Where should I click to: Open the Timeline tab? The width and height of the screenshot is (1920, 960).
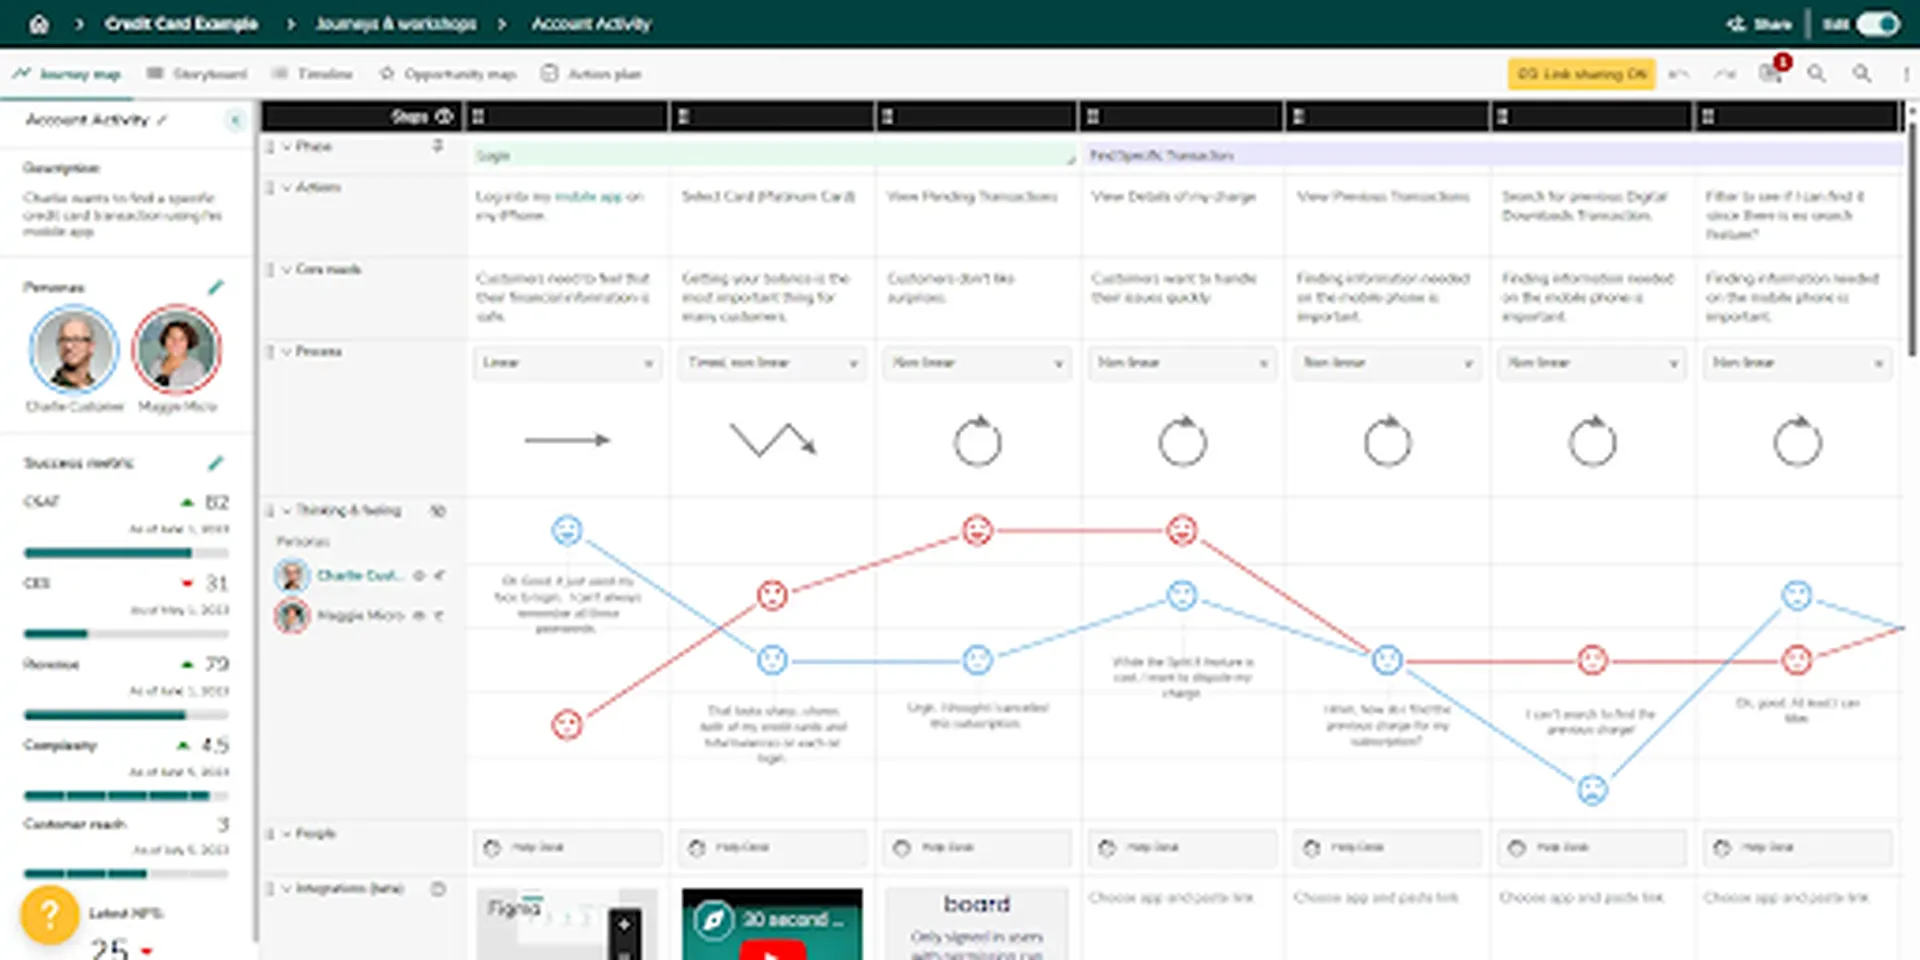click(313, 74)
